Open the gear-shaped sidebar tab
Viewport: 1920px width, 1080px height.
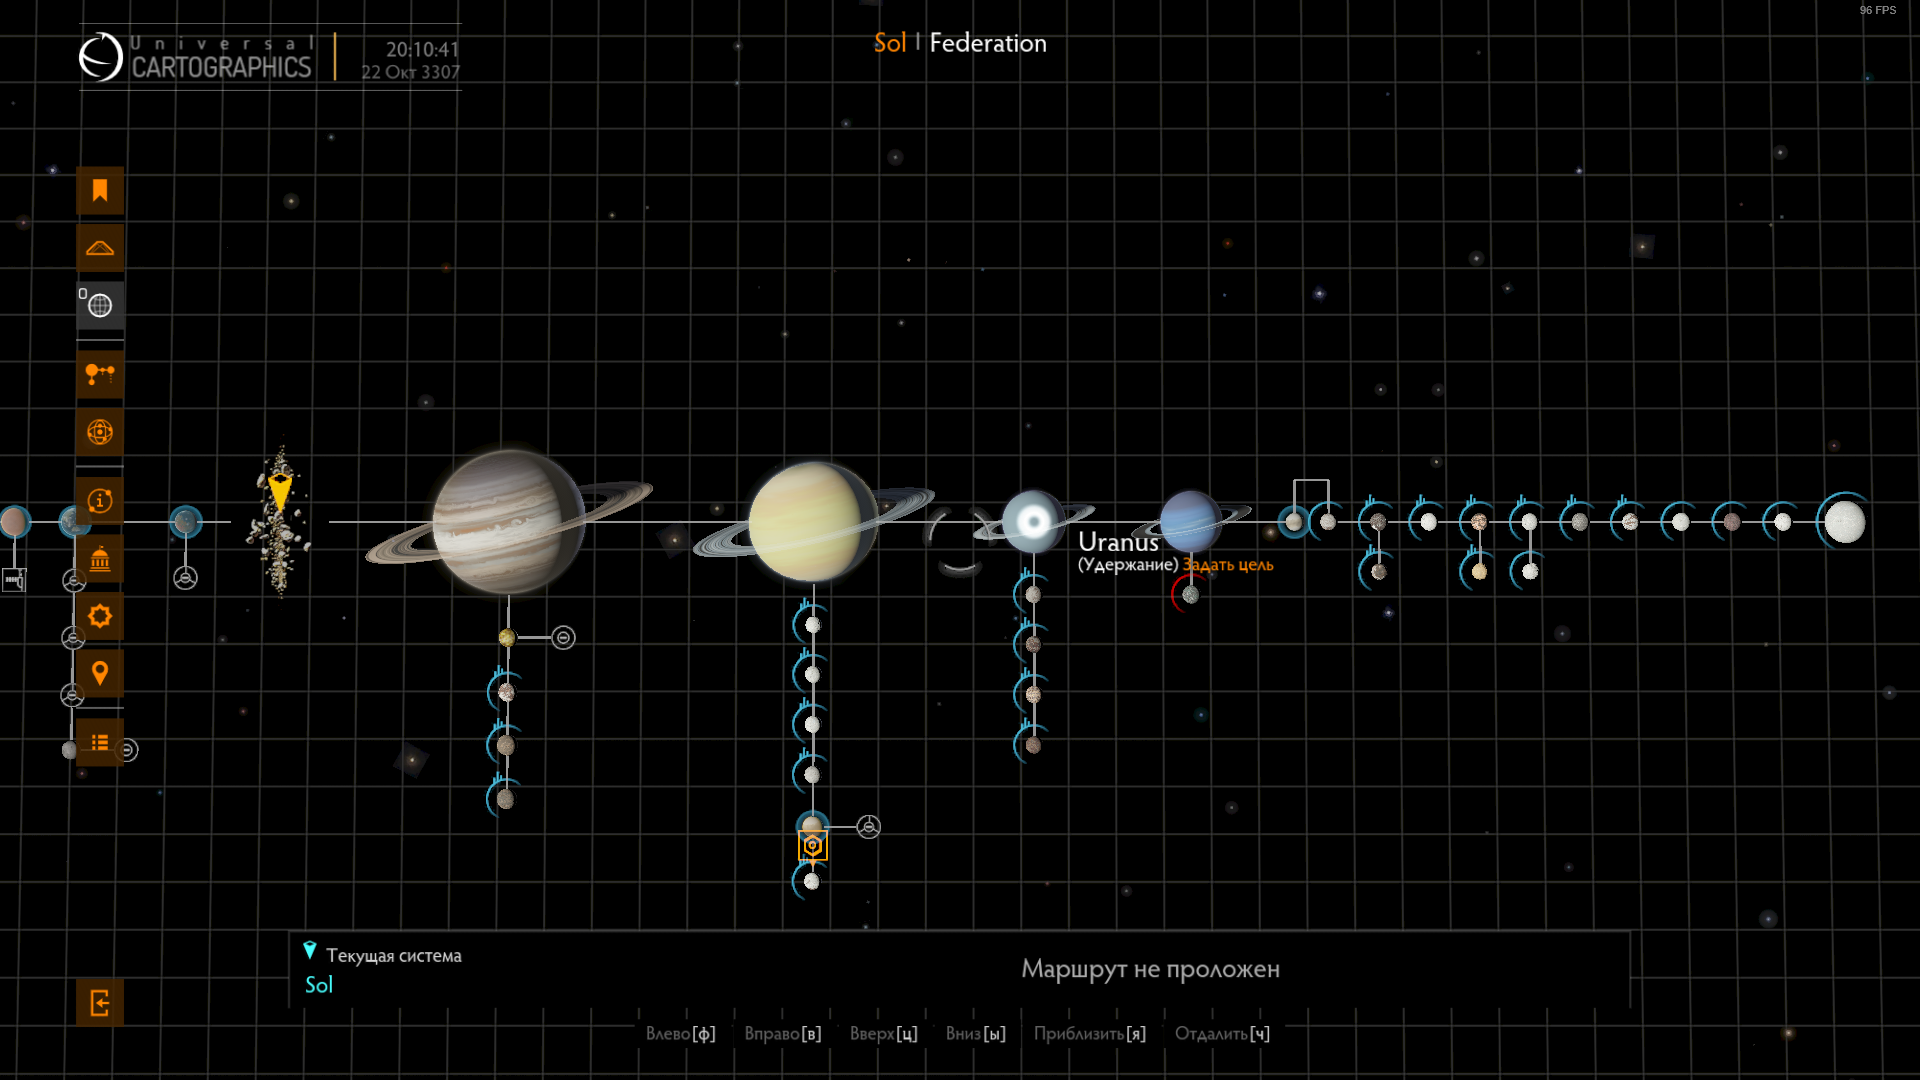[x=100, y=616]
